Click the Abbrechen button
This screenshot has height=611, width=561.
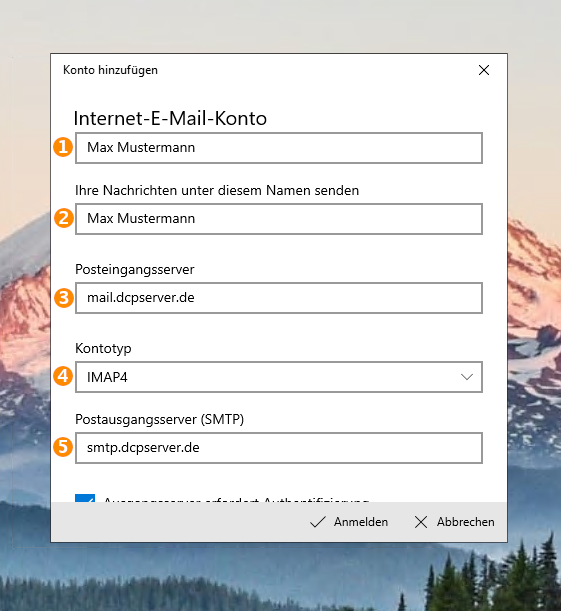pos(454,522)
